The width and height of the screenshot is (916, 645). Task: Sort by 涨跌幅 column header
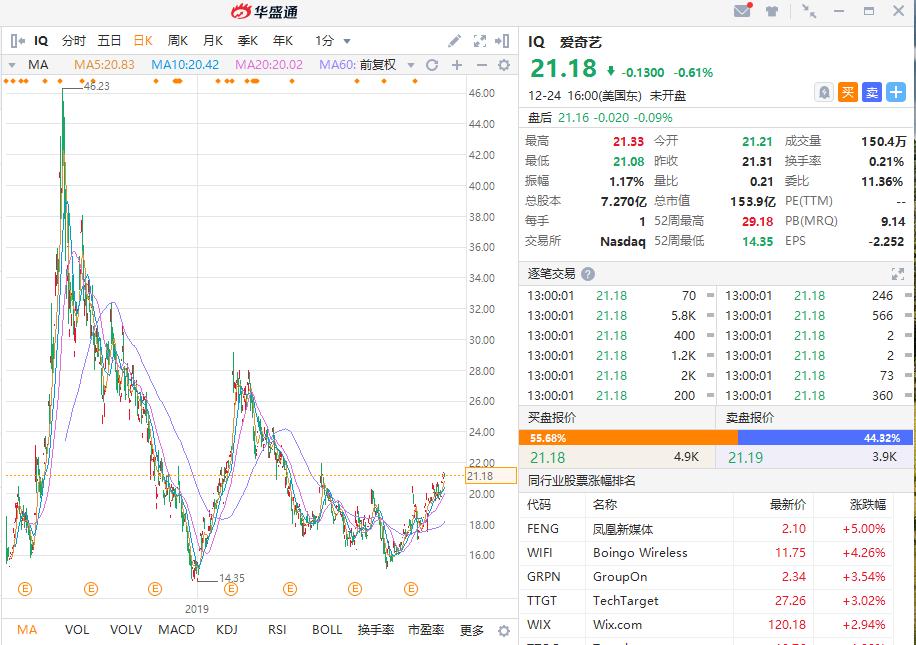click(868, 504)
